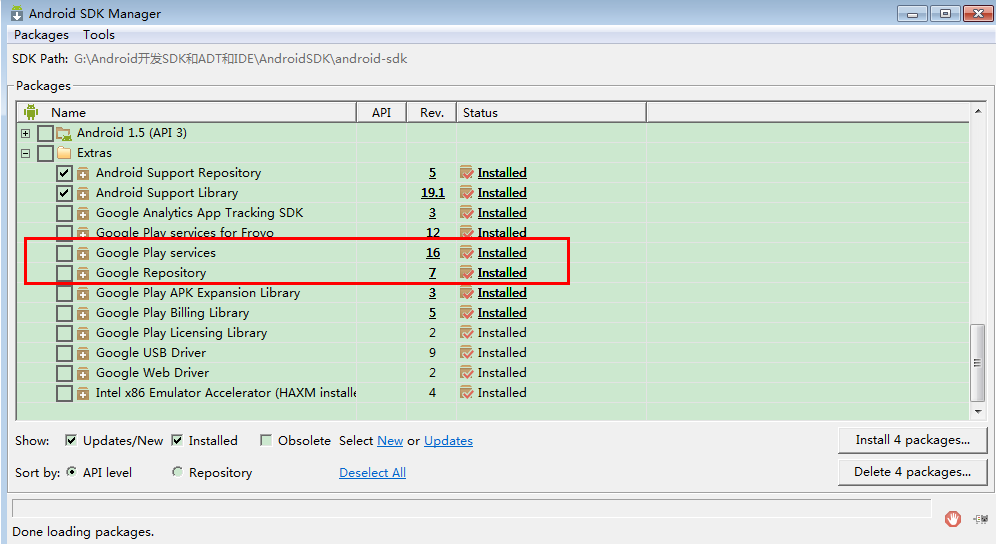Toggle the Updates/New show checkbox
Viewport: 996px width, 544px height.
click(71, 440)
